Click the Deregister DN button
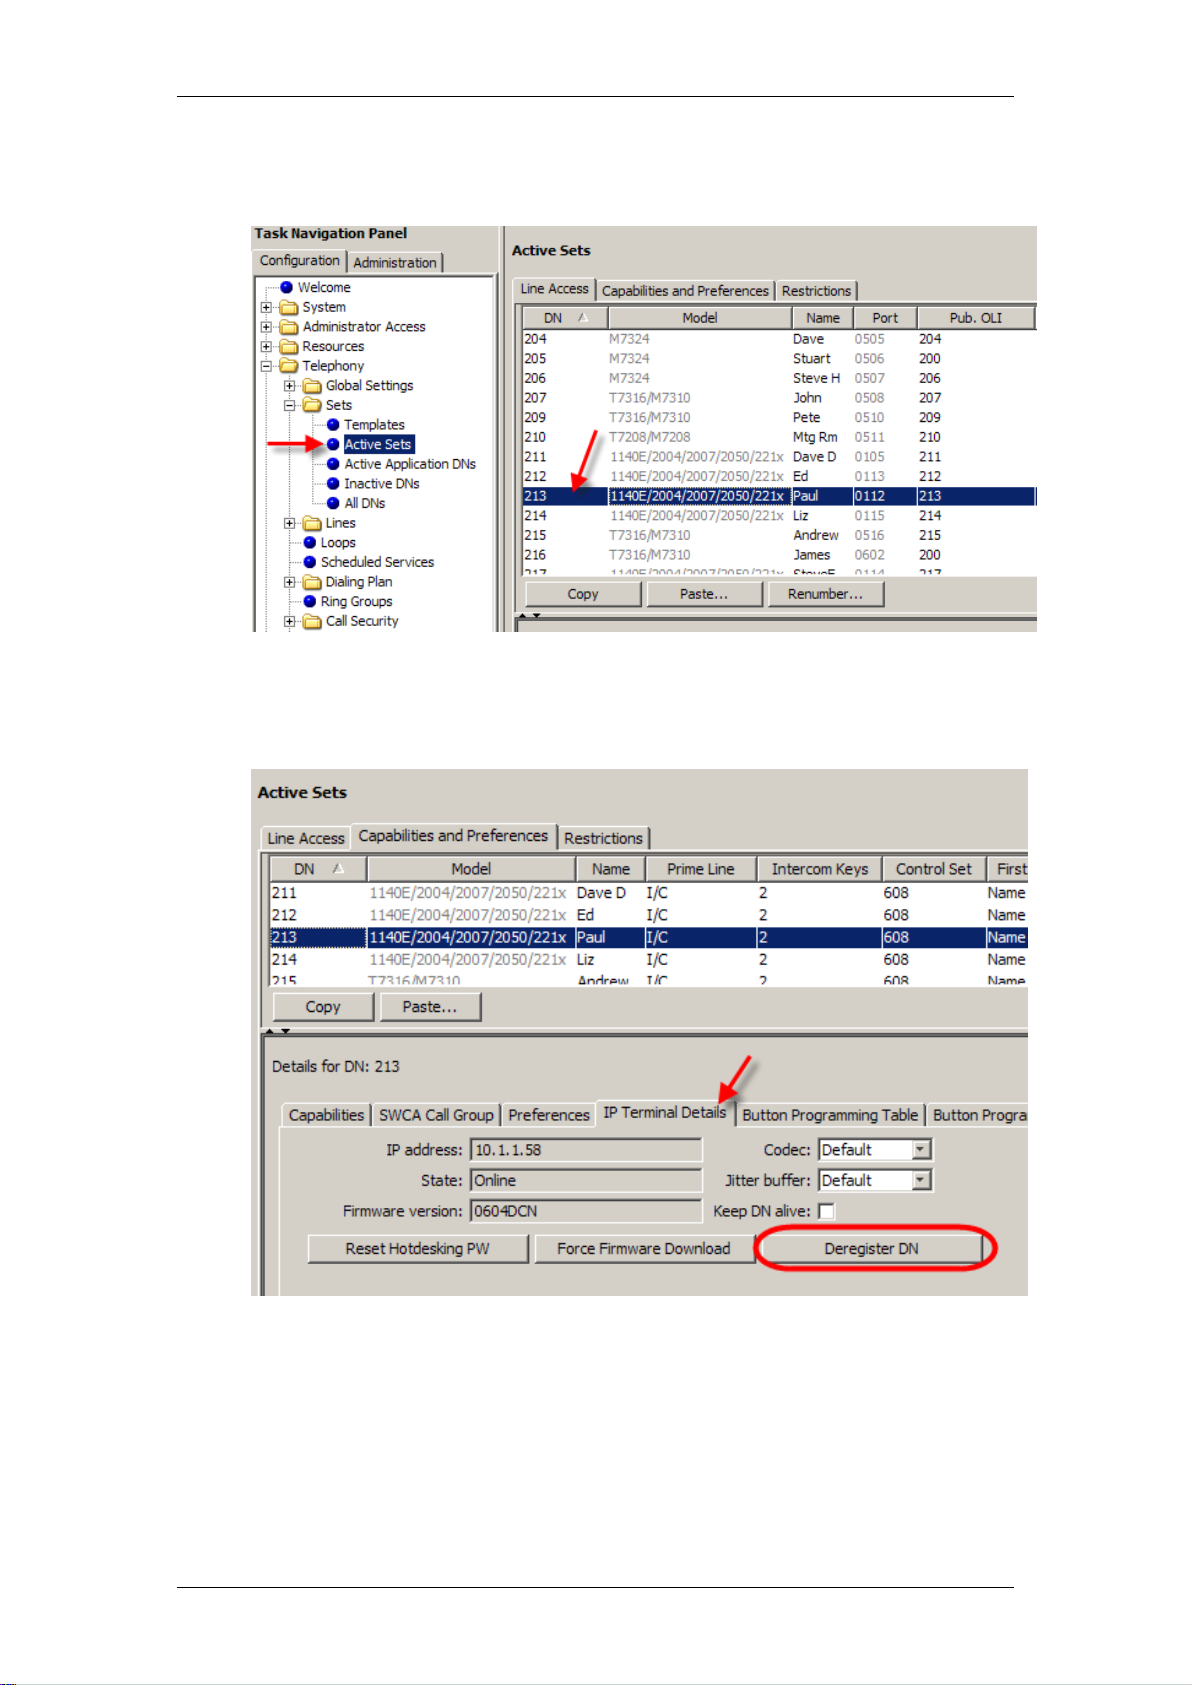This screenshot has width=1192, height=1685. pos(871,1249)
